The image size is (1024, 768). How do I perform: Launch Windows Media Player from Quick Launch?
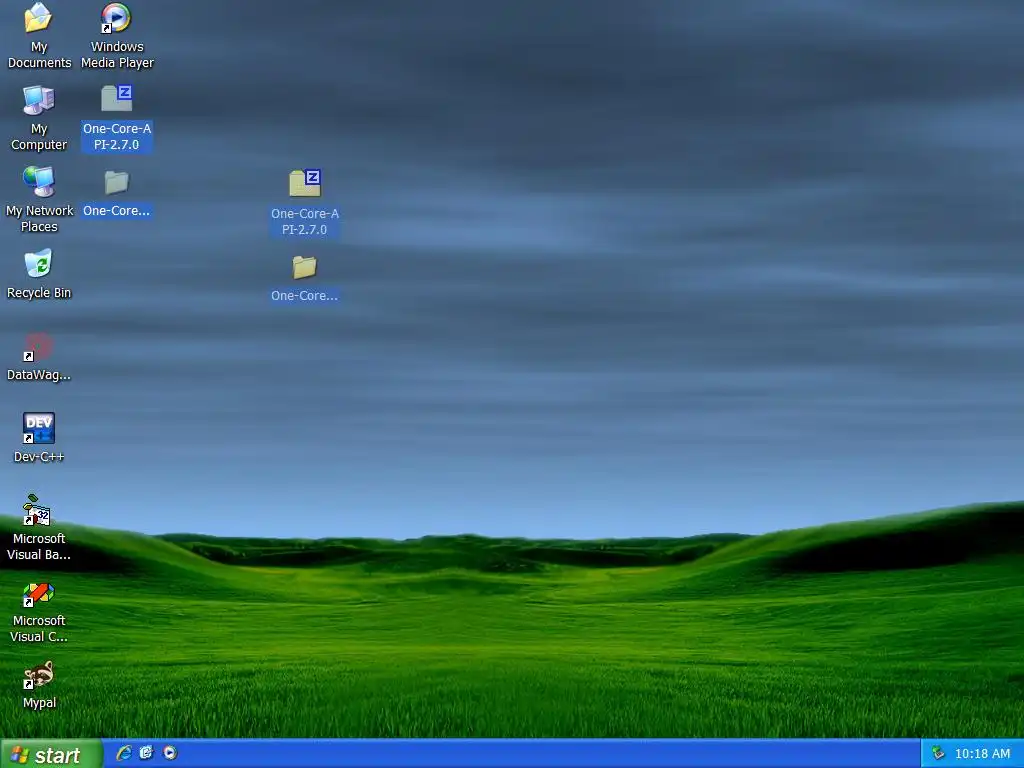point(170,753)
